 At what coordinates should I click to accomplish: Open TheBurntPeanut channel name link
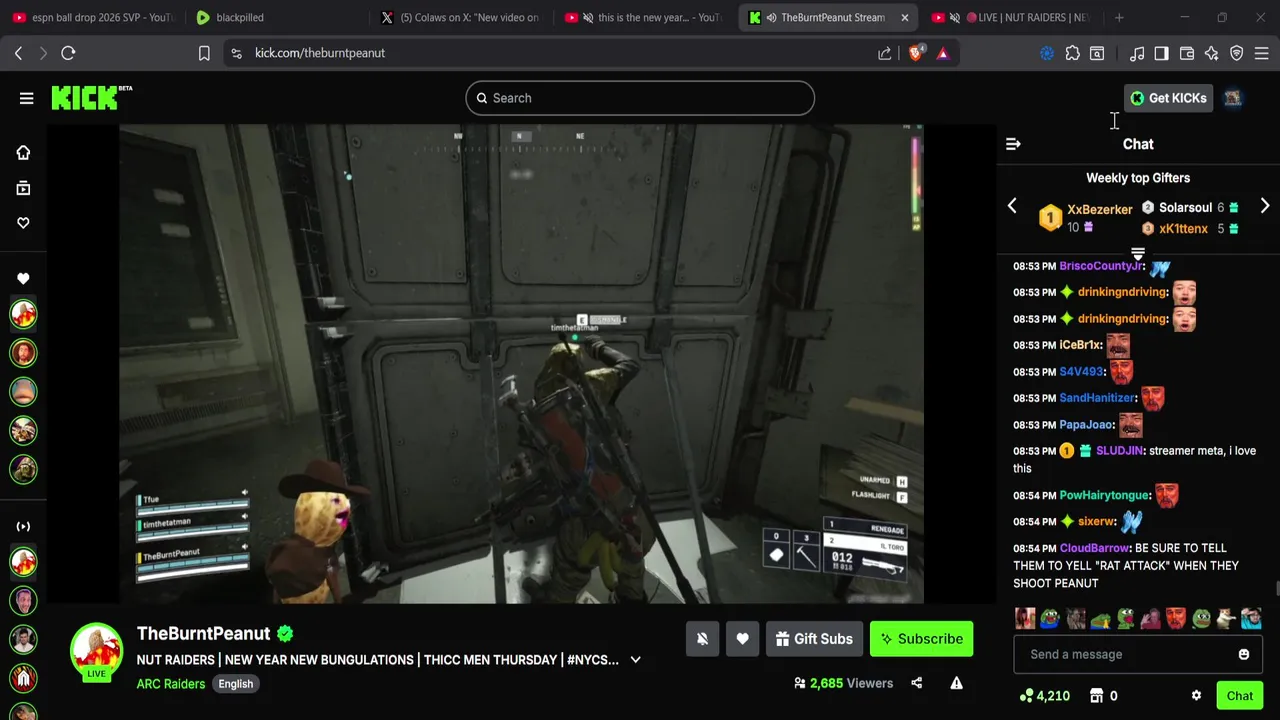pyautogui.click(x=204, y=633)
